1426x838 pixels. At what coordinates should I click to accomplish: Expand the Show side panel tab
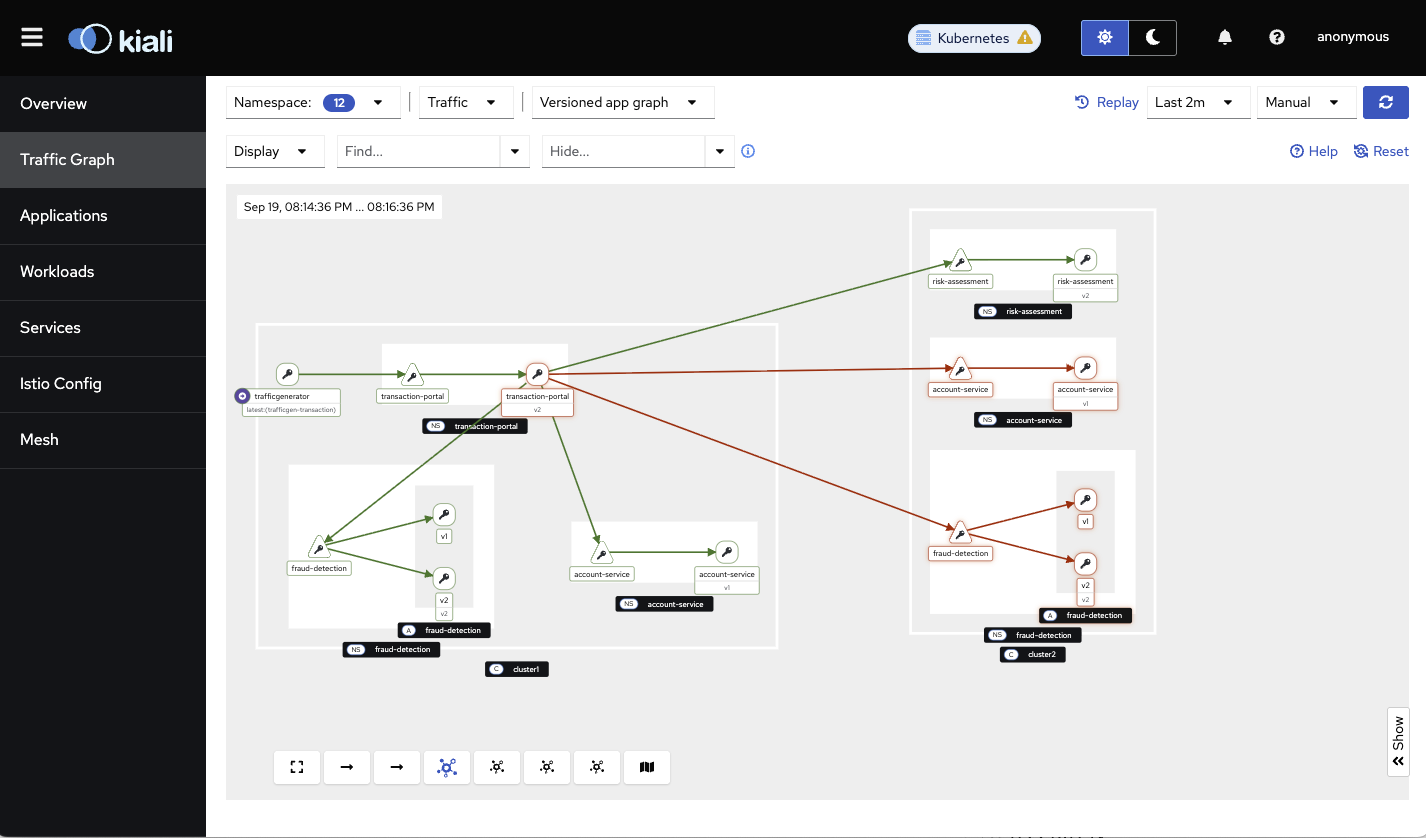[x=1398, y=742]
